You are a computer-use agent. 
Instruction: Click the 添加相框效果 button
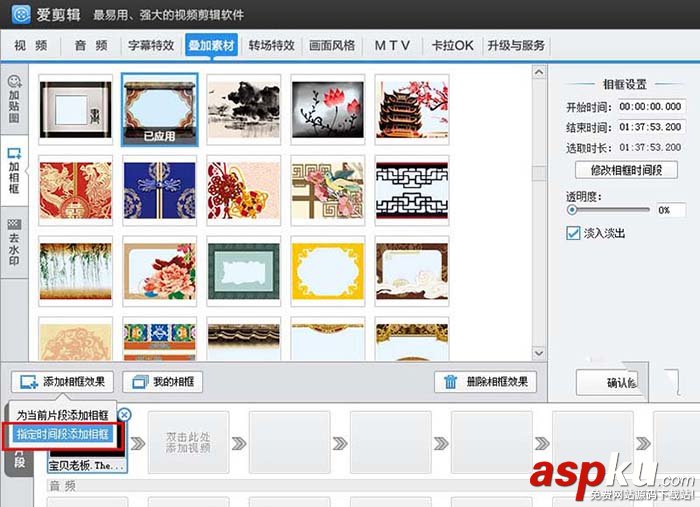pos(62,382)
